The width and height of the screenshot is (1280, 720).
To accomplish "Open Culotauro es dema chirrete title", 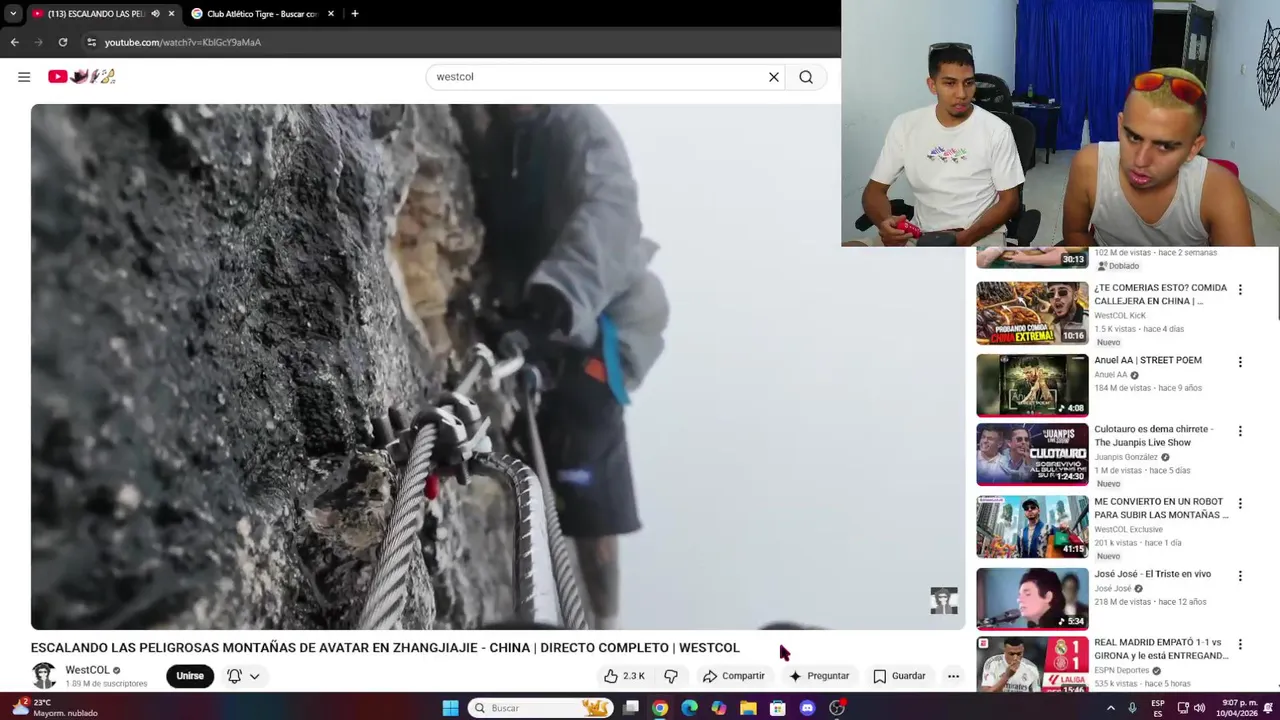I will coord(1153,436).
